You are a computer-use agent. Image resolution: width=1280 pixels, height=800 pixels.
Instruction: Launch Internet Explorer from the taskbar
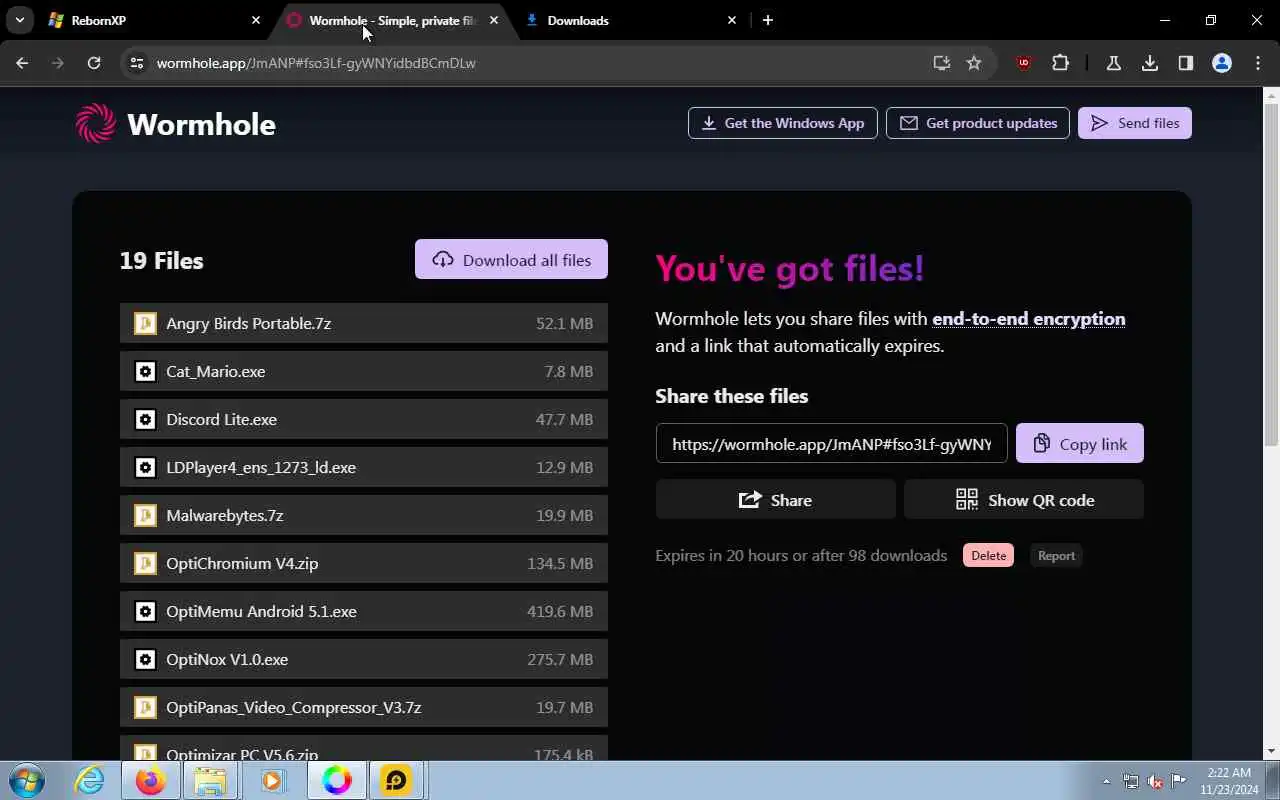pyautogui.click(x=90, y=780)
